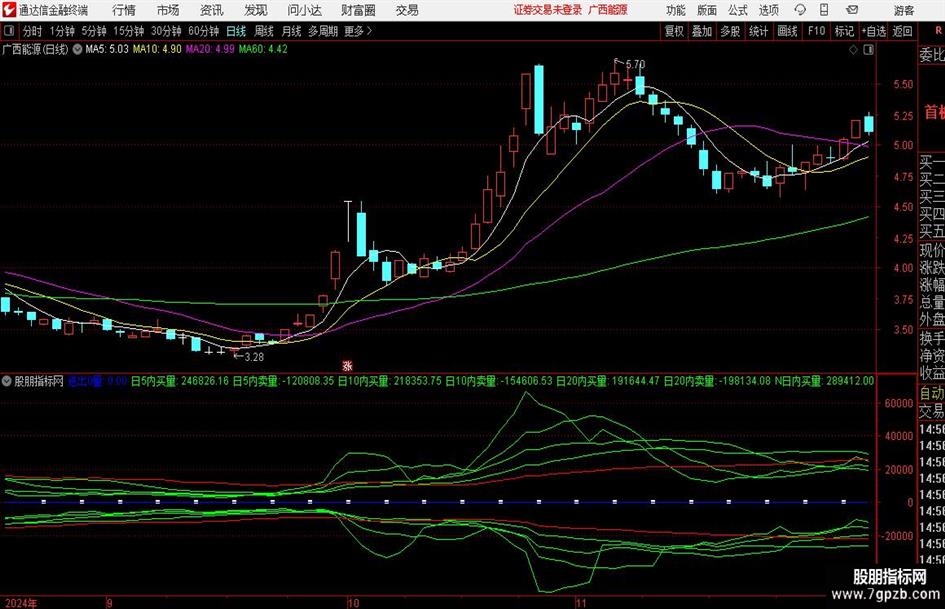This screenshot has height=609, width=945.
Task: Switch to 30分钟 period
Action: [x=166, y=31]
